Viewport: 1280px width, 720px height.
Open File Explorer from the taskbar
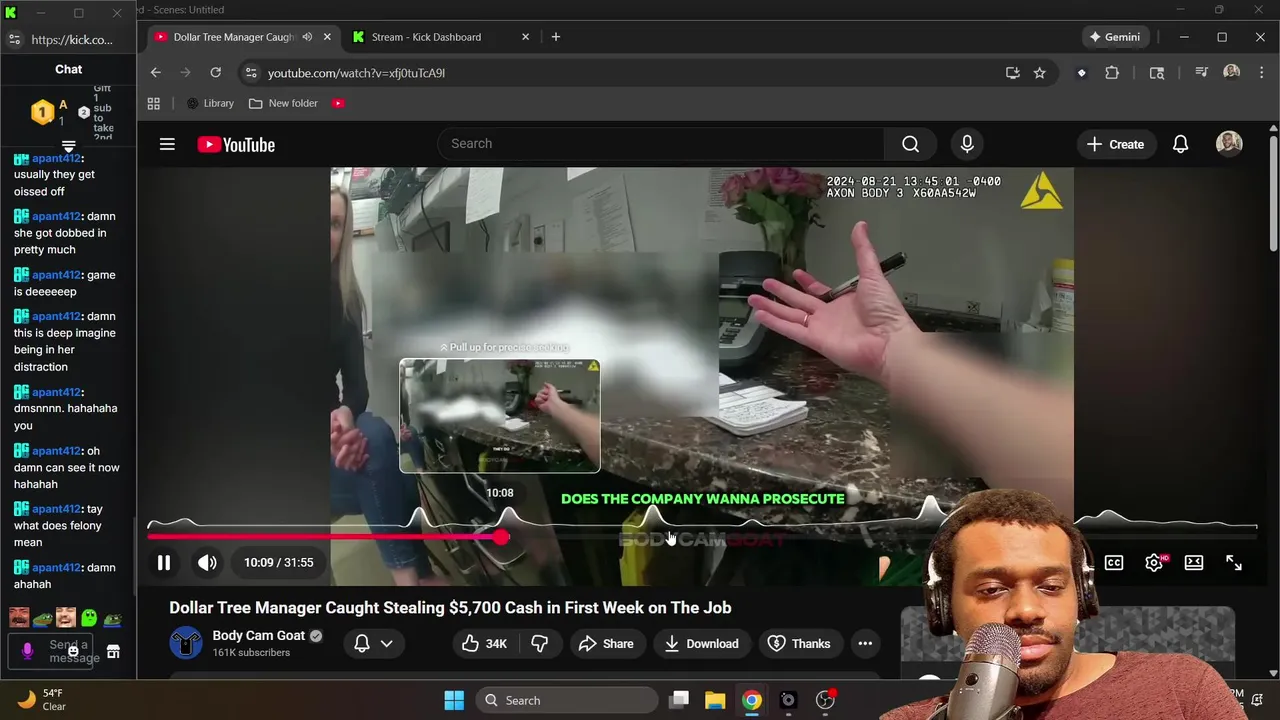[x=715, y=700]
